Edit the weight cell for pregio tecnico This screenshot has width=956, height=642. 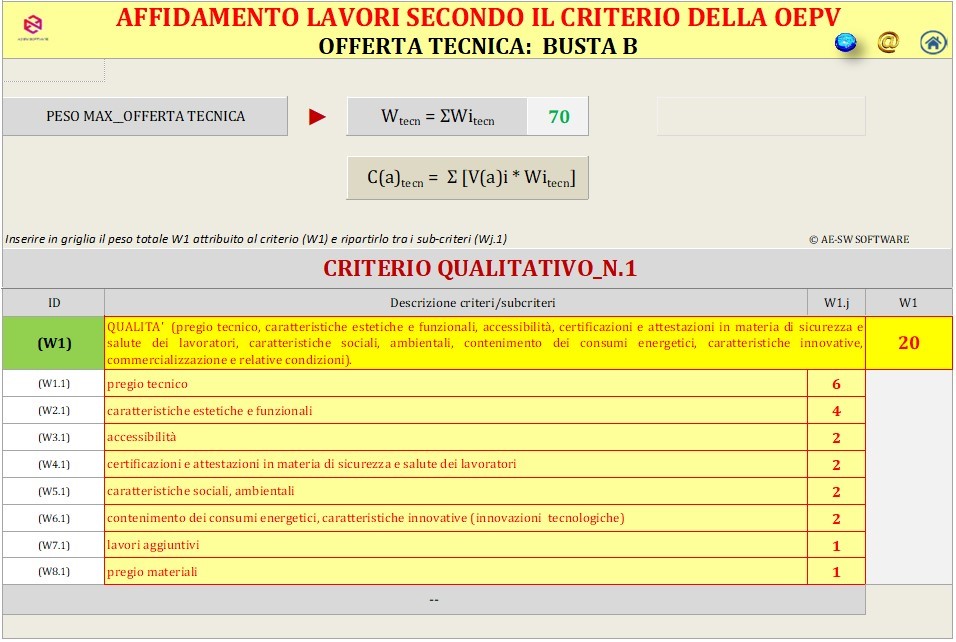[x=836, y=384]
